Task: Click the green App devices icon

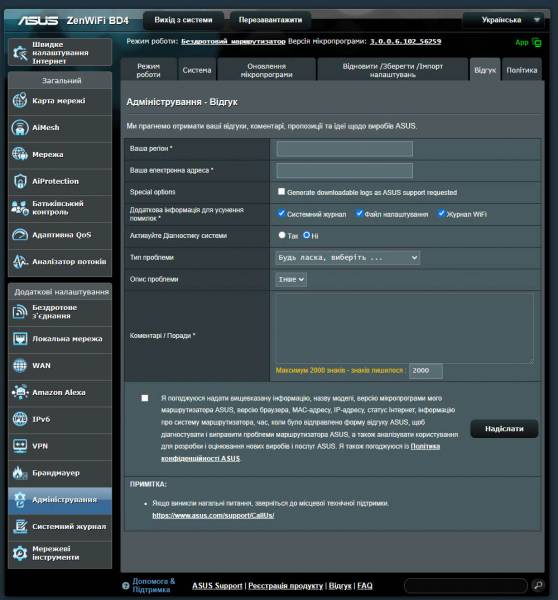Action: (x=537, y=42)
